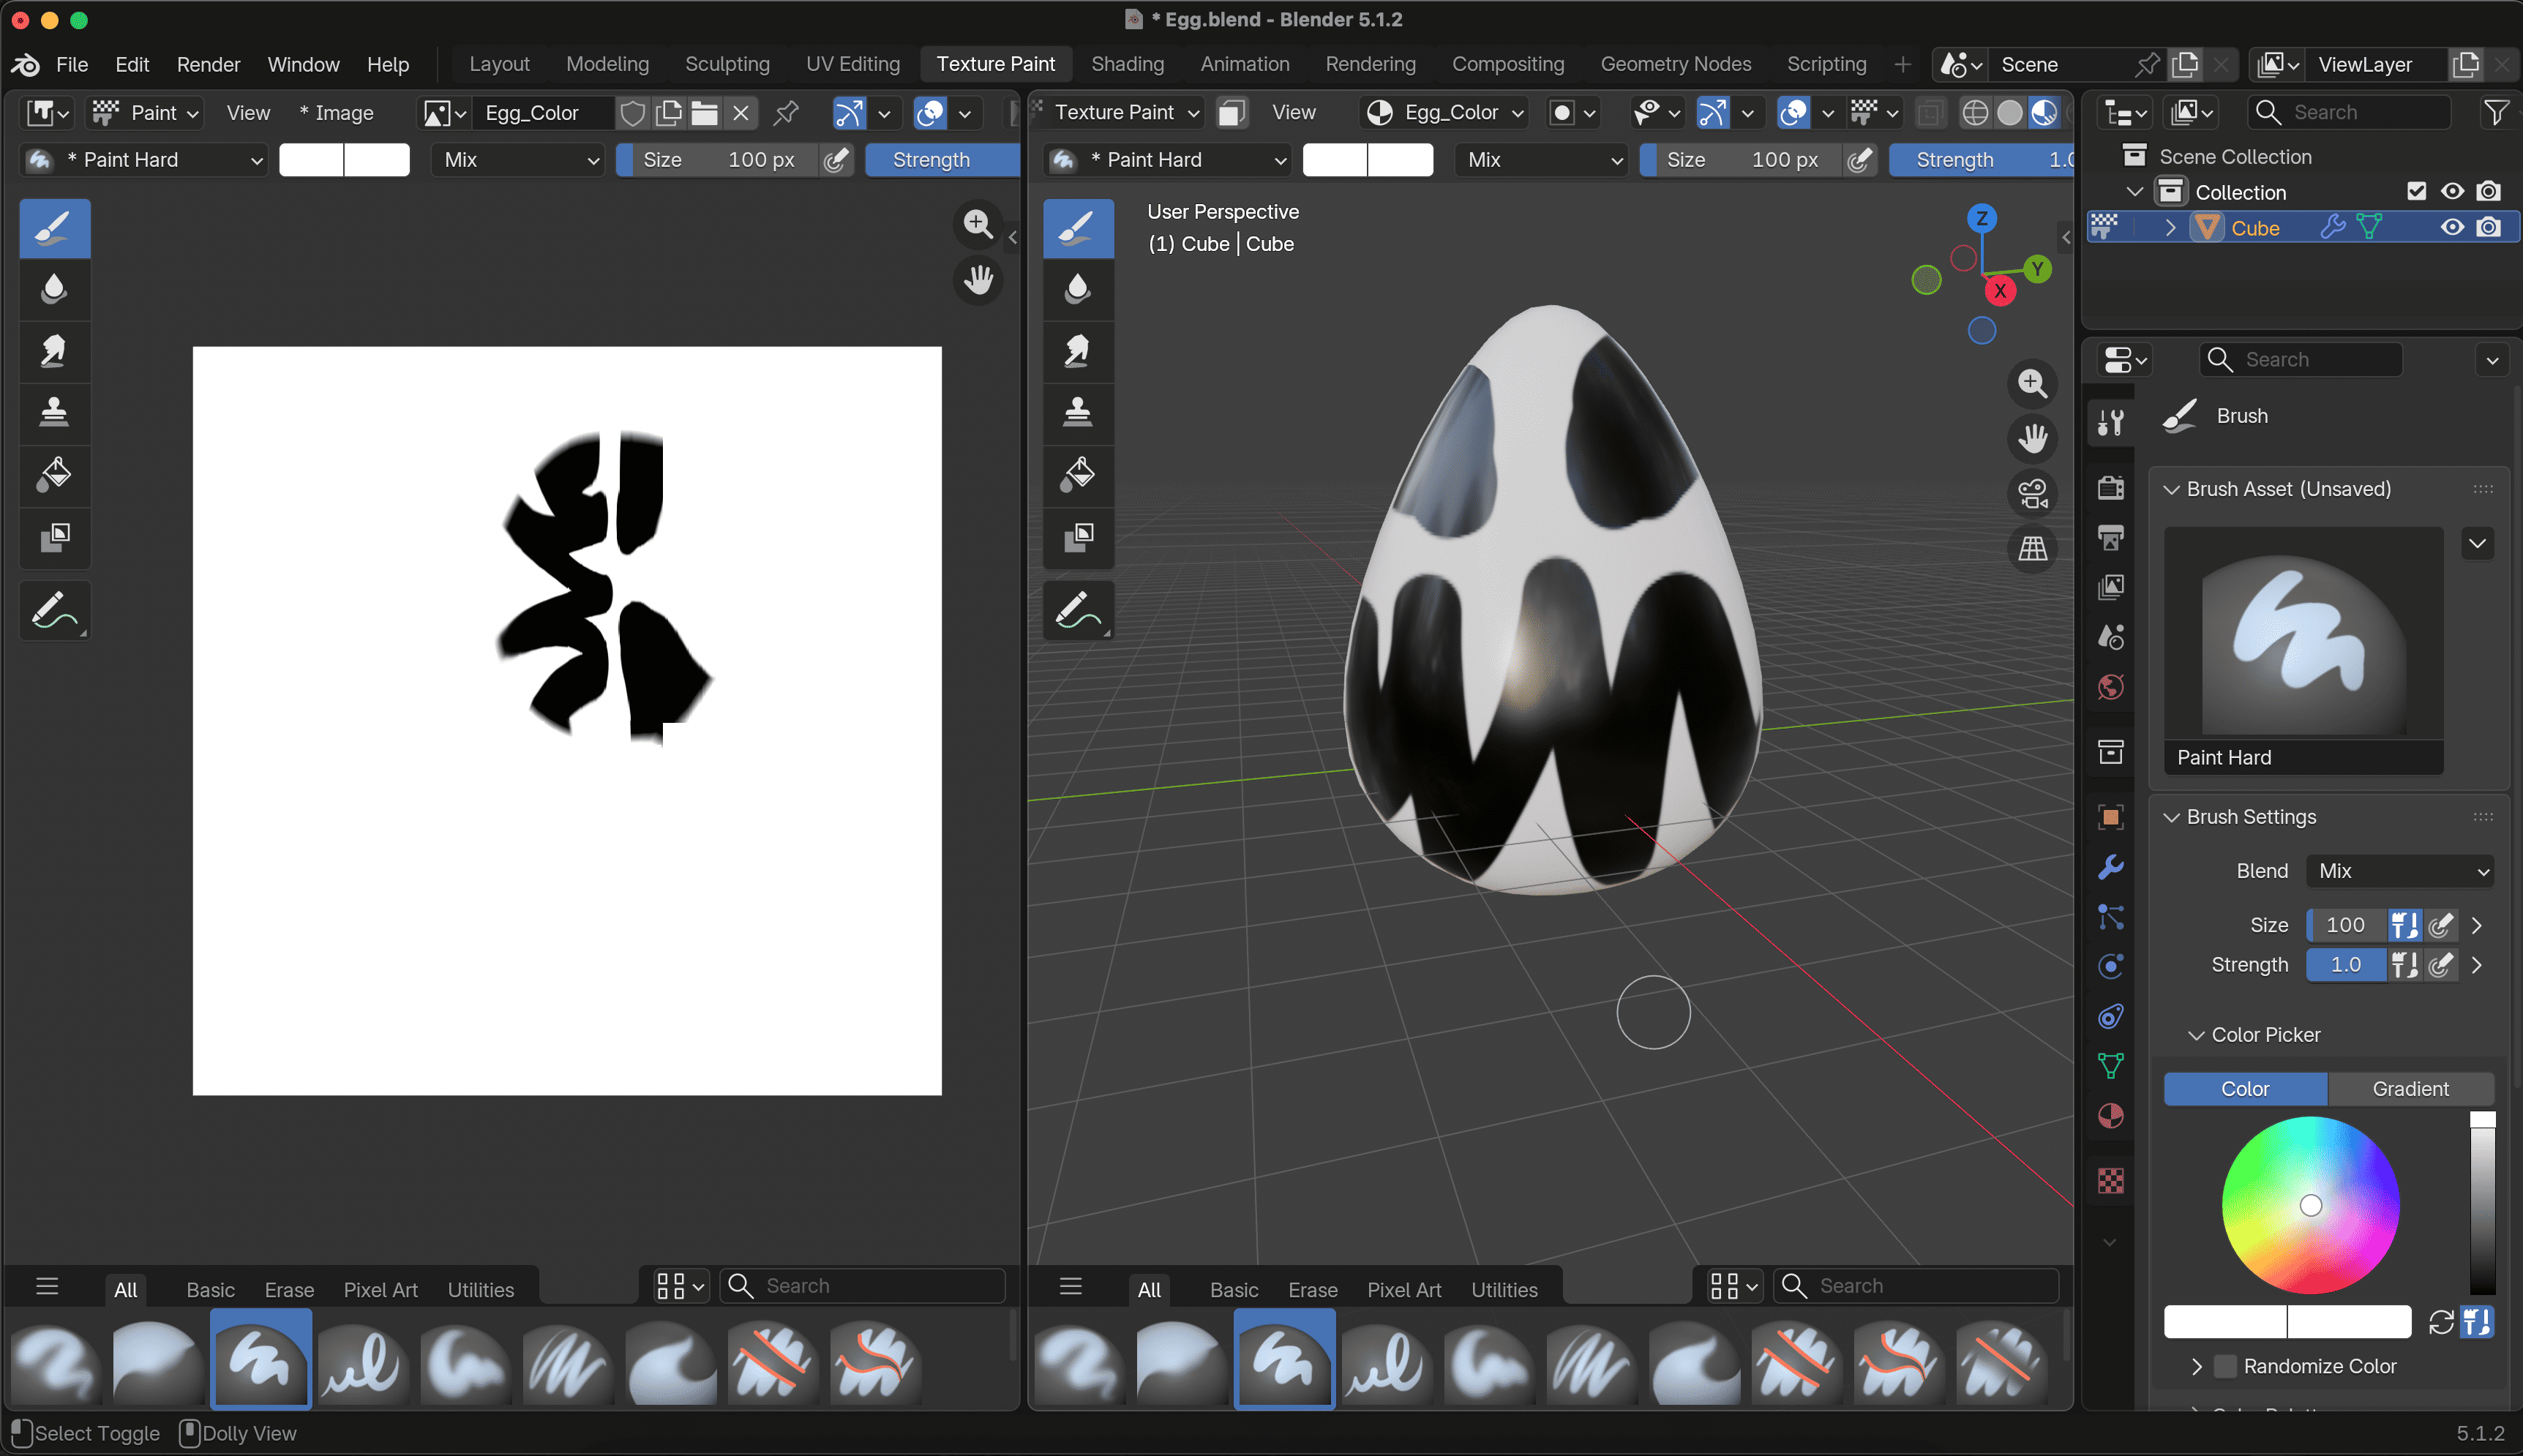This screenshot has height=1456, width=2523.
Task: Select Erase tab in viewport asset shelf
Action: 1312,1290
